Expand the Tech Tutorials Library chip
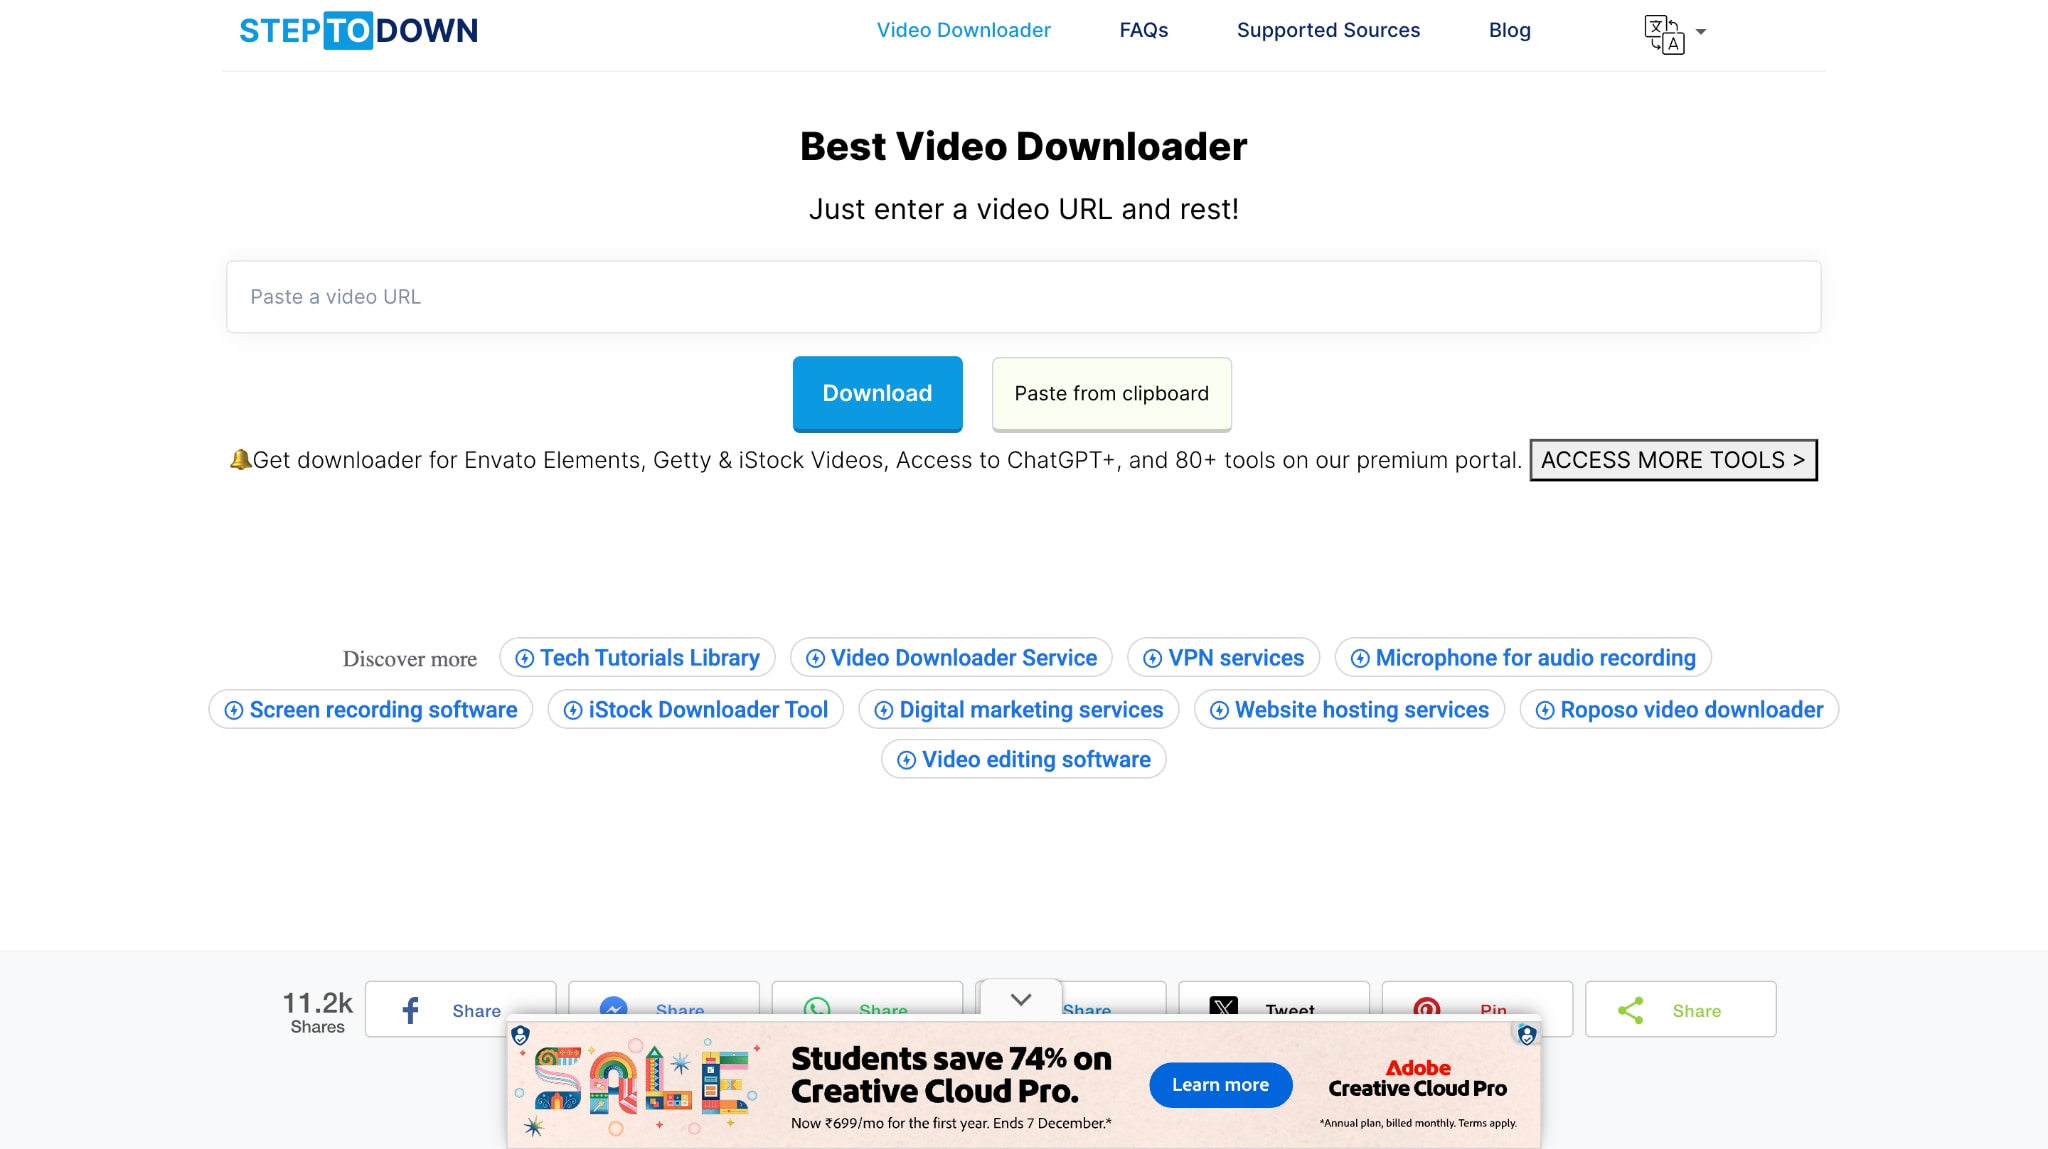 click(x=637, y=658)
